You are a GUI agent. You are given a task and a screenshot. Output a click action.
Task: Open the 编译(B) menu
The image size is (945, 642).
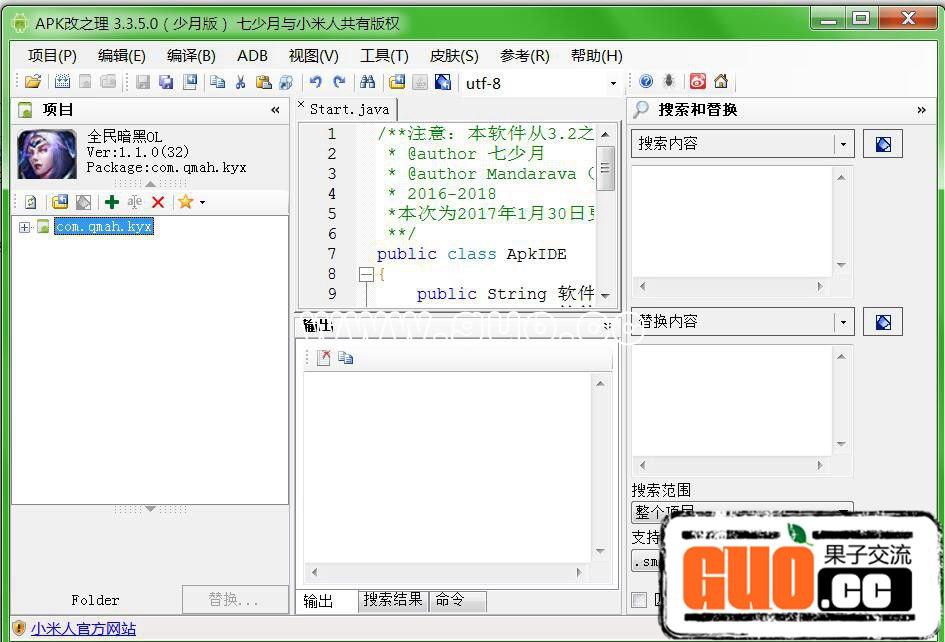point(191,56)
